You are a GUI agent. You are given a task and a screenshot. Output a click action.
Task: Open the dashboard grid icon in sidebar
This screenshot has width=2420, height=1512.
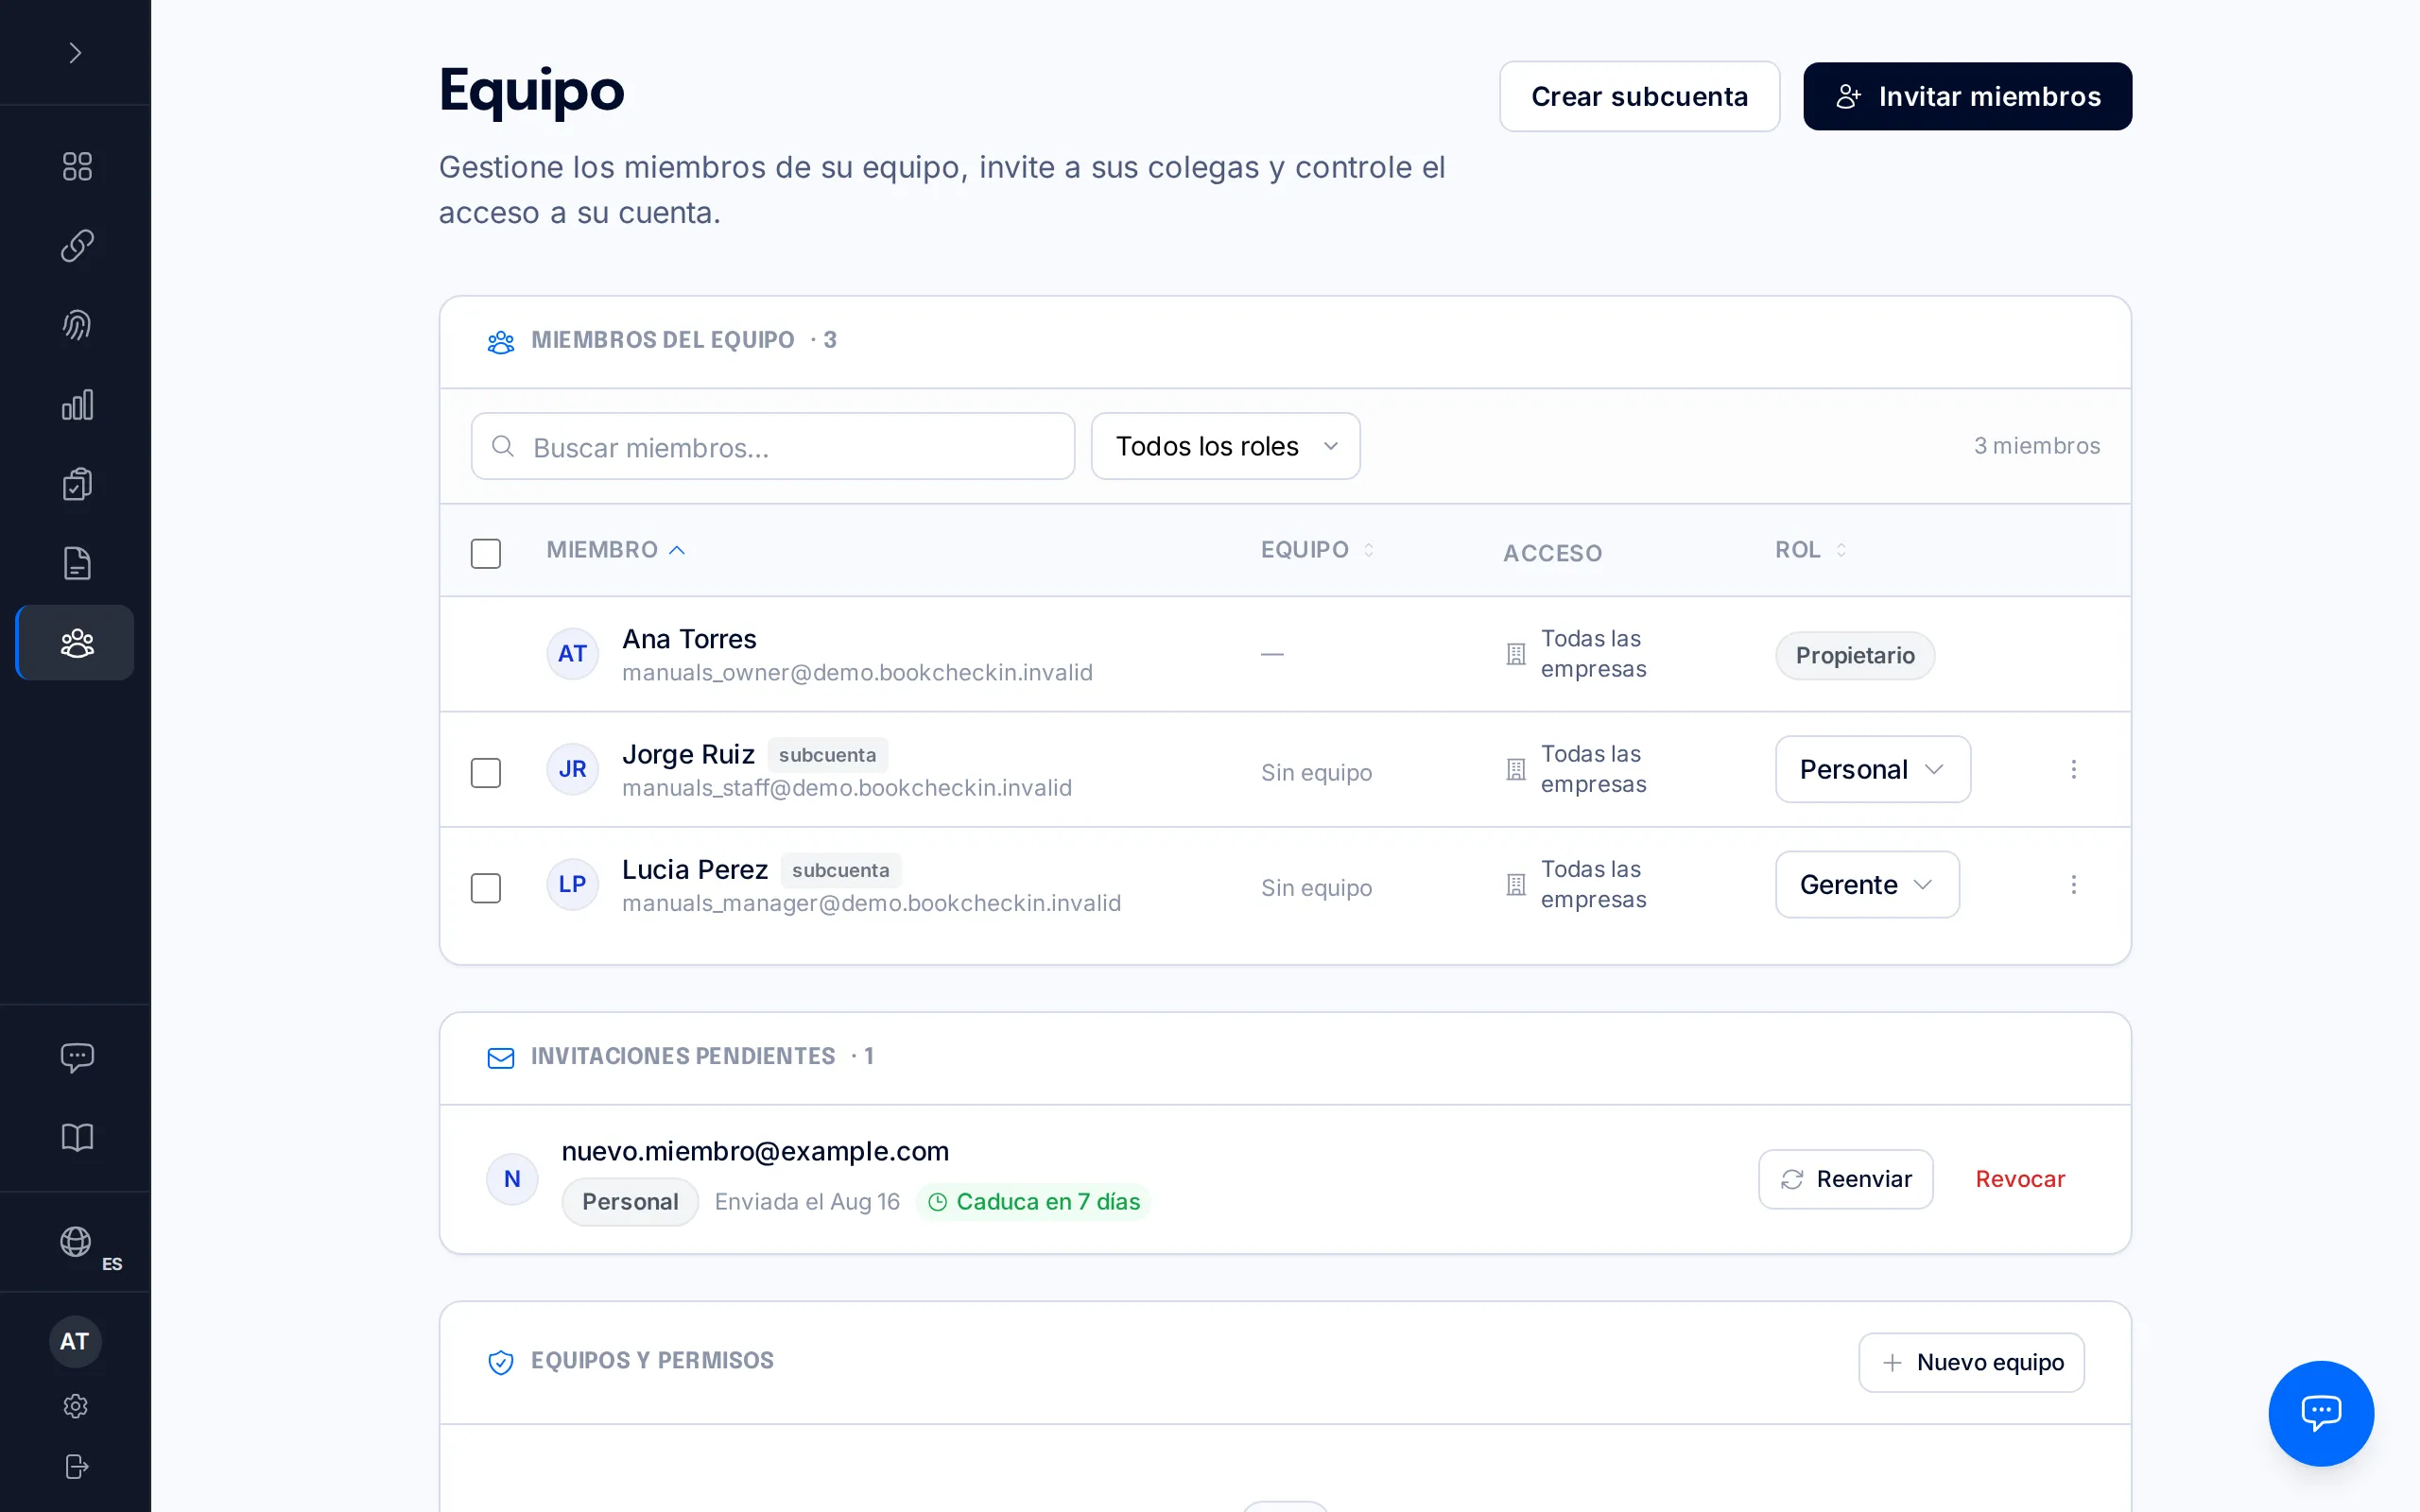point(77,166)
